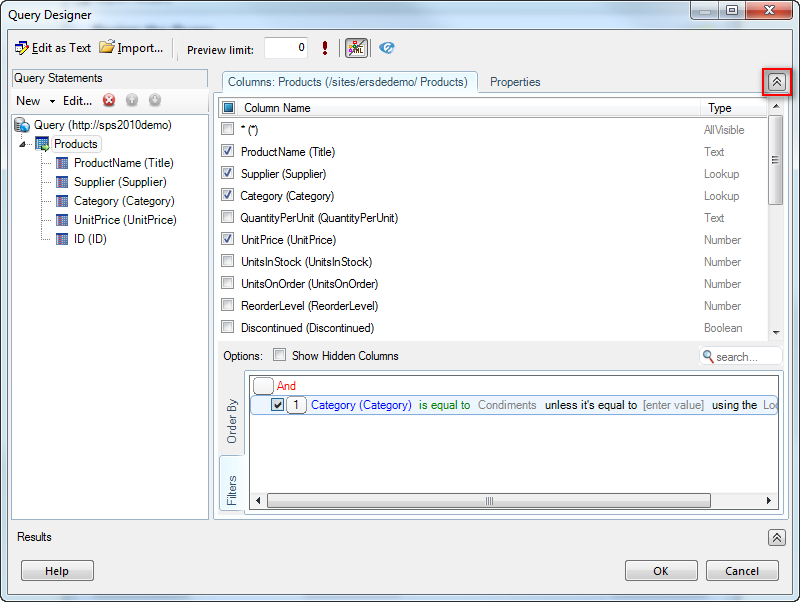Image resolution: width=800 pixels, height=602 pixels.
Task: Collapse the columns panel with double-chevron
Action: click(x=777, y=82)
